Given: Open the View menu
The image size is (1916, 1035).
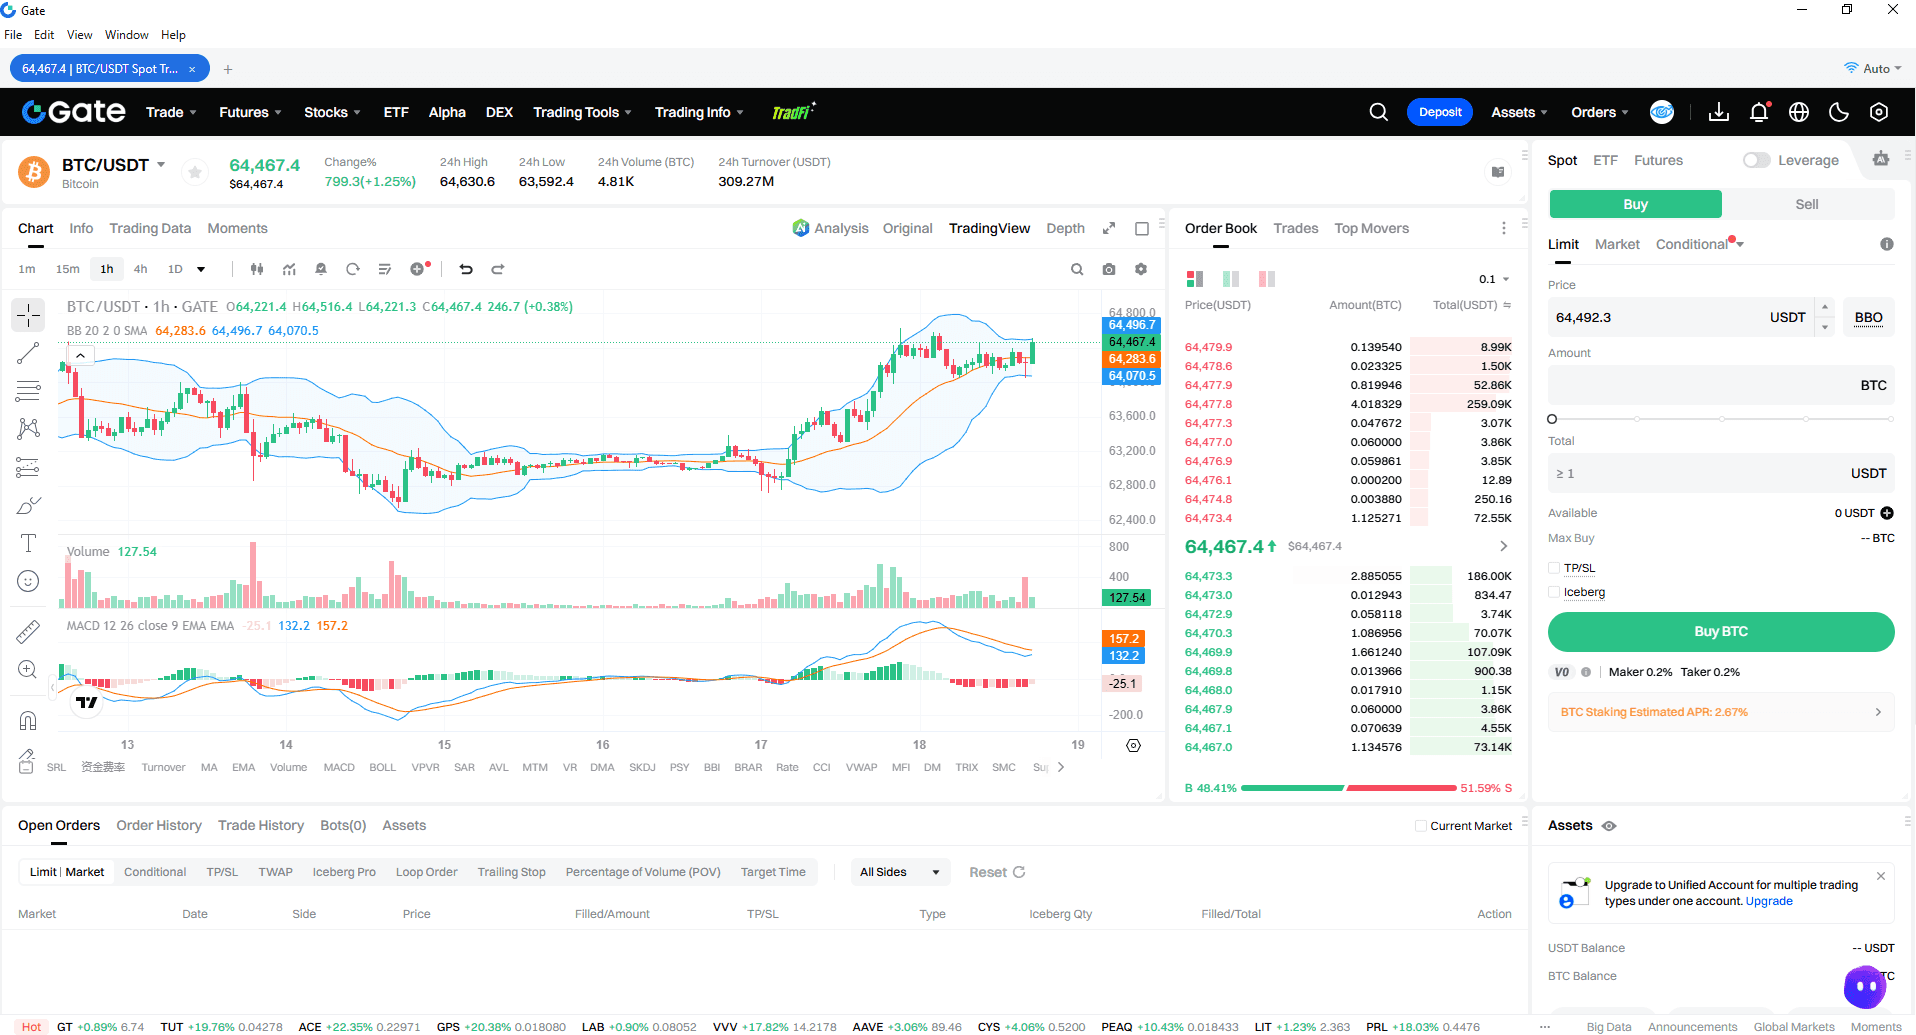Looking at the screenshot, I should (79, 35).
